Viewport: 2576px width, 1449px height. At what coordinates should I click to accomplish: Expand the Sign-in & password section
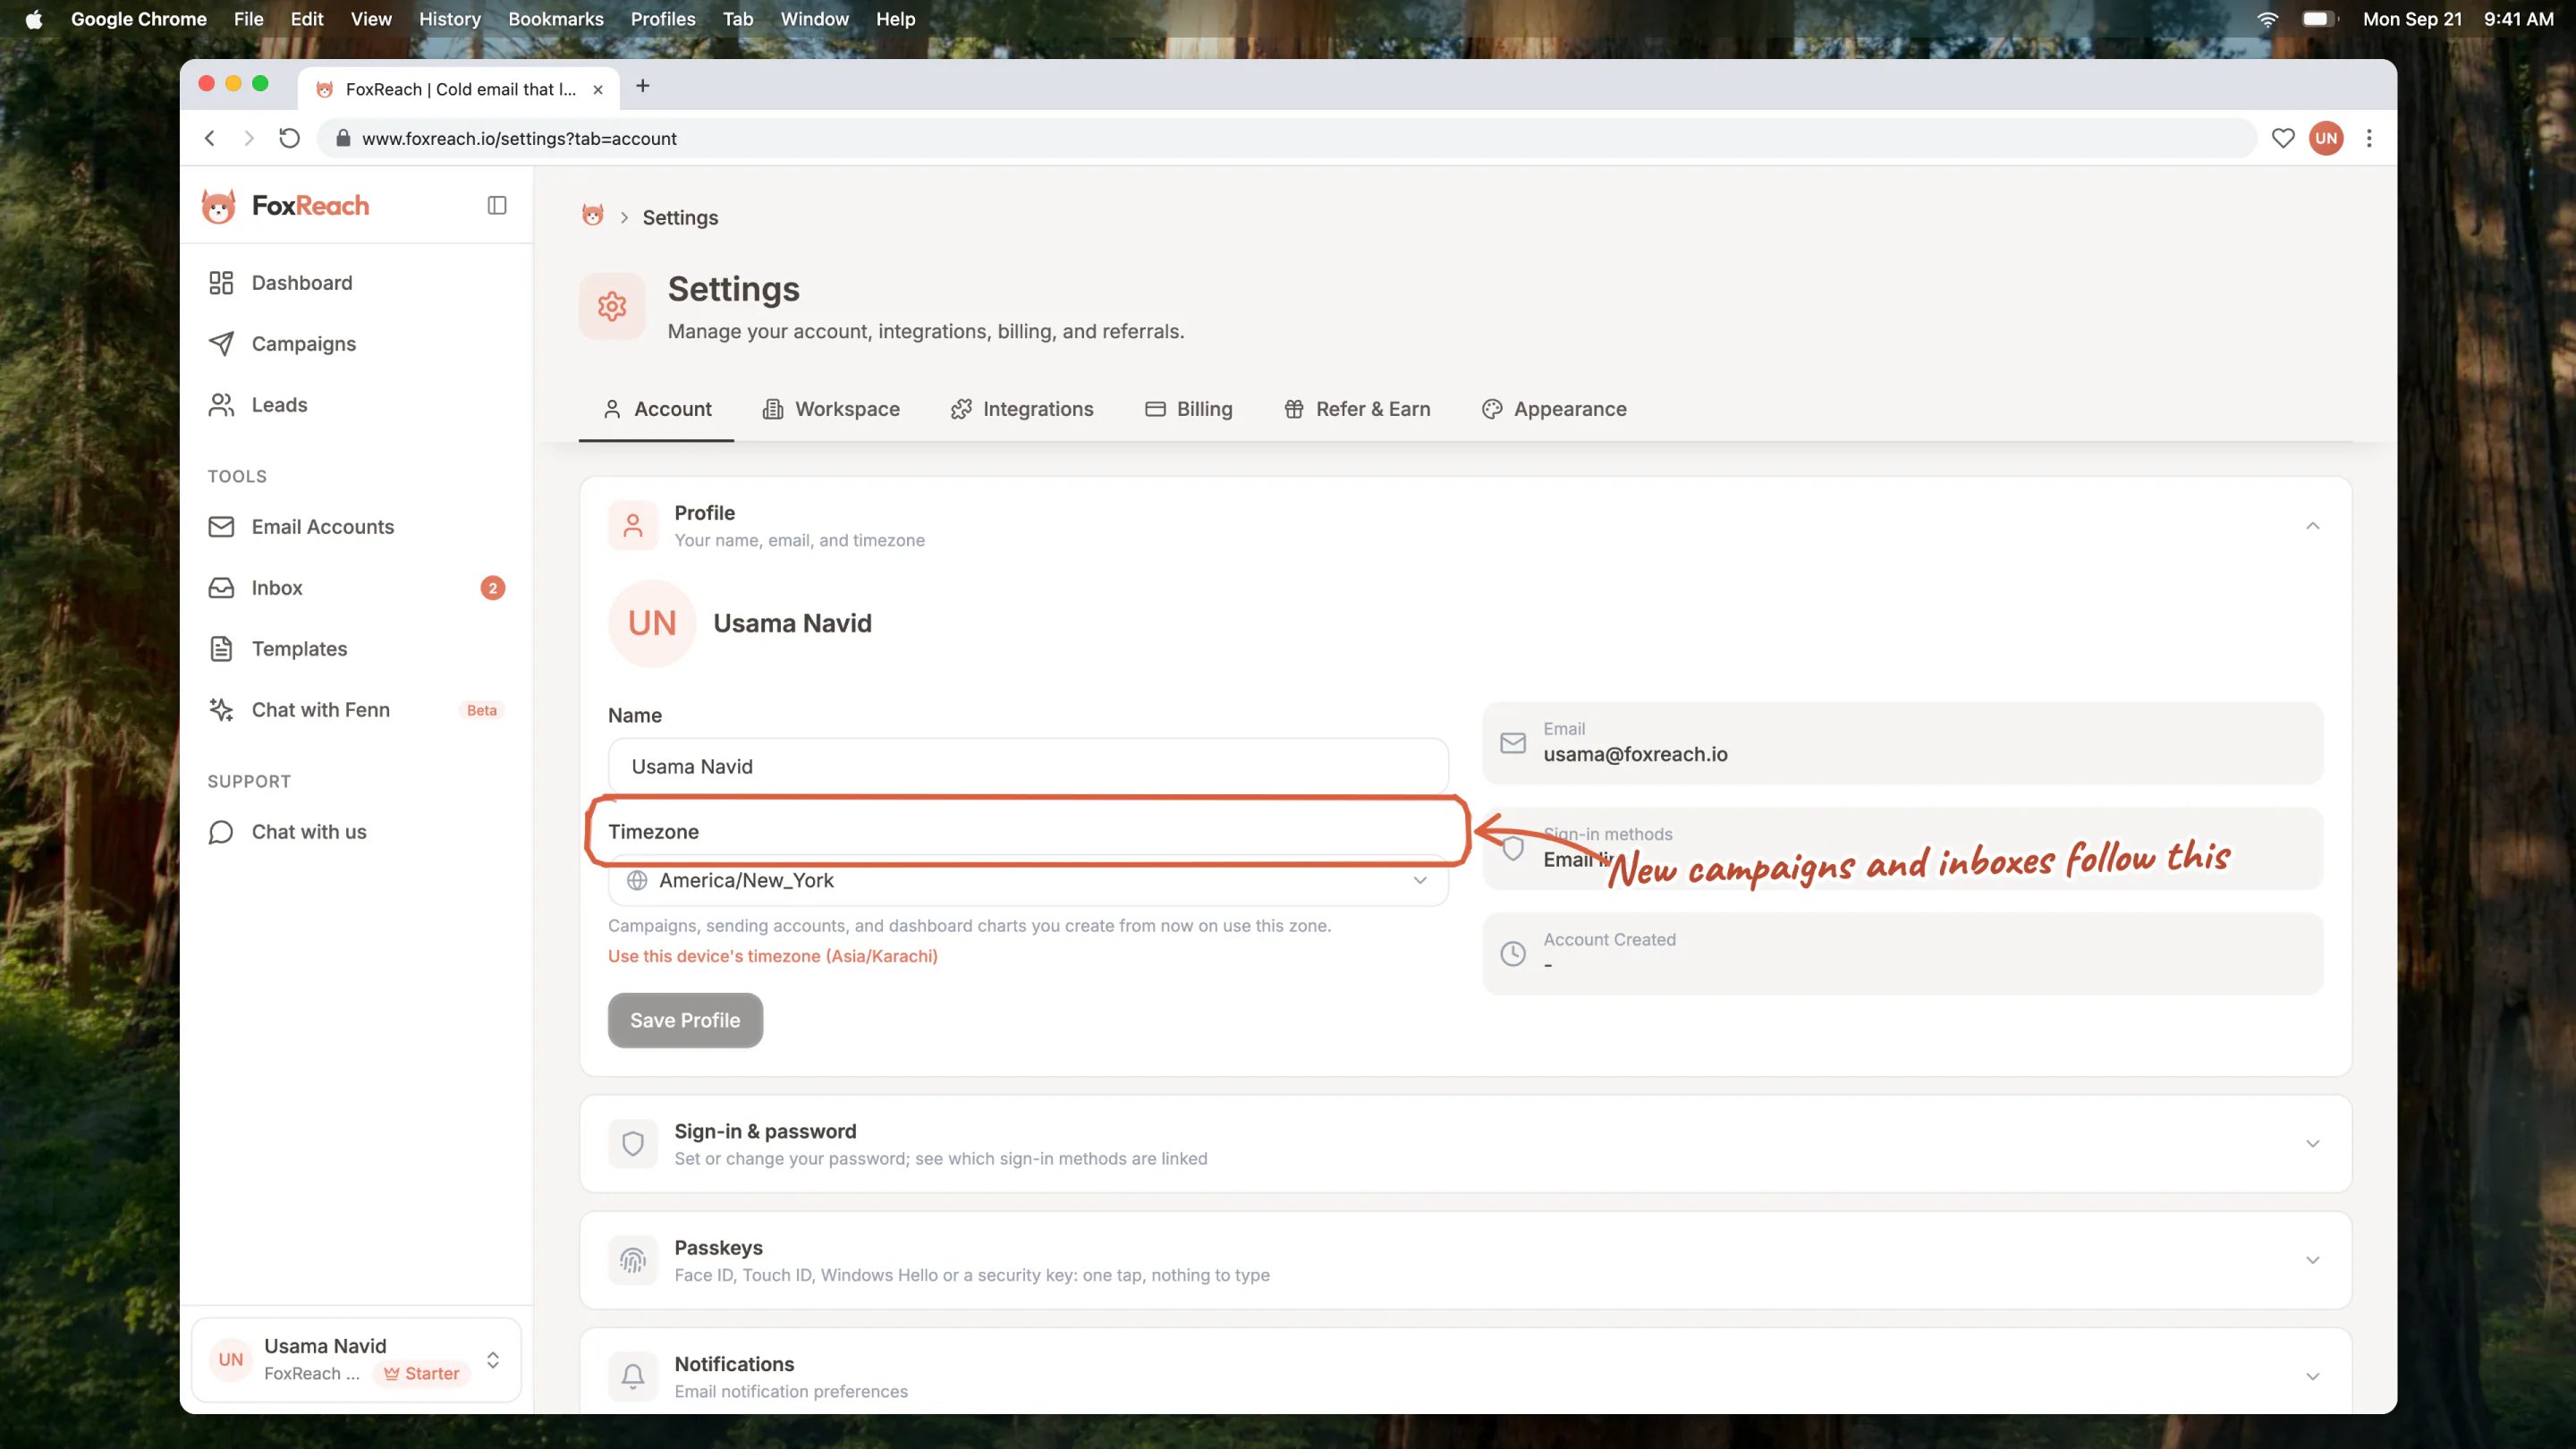tap(2313, 1144)
